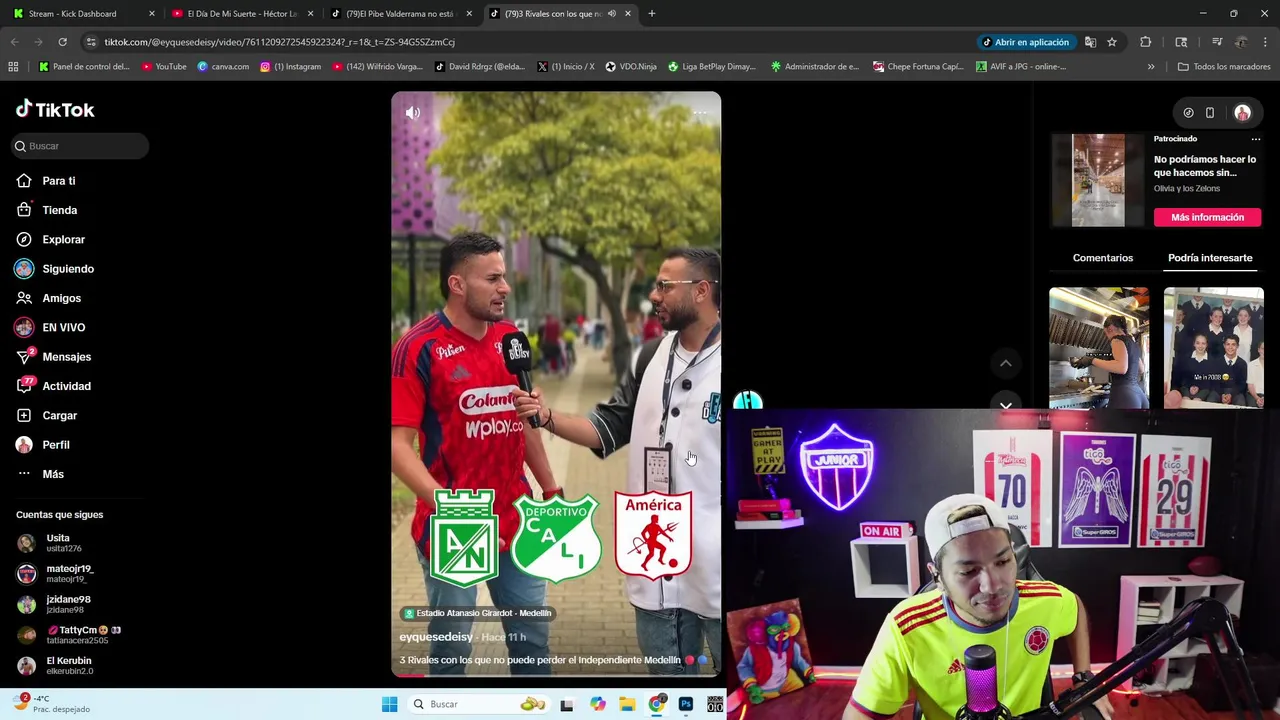
Task: Open eyquesedeisy author profile from caption
Action: pyautogui.click(x=436, y=637)
